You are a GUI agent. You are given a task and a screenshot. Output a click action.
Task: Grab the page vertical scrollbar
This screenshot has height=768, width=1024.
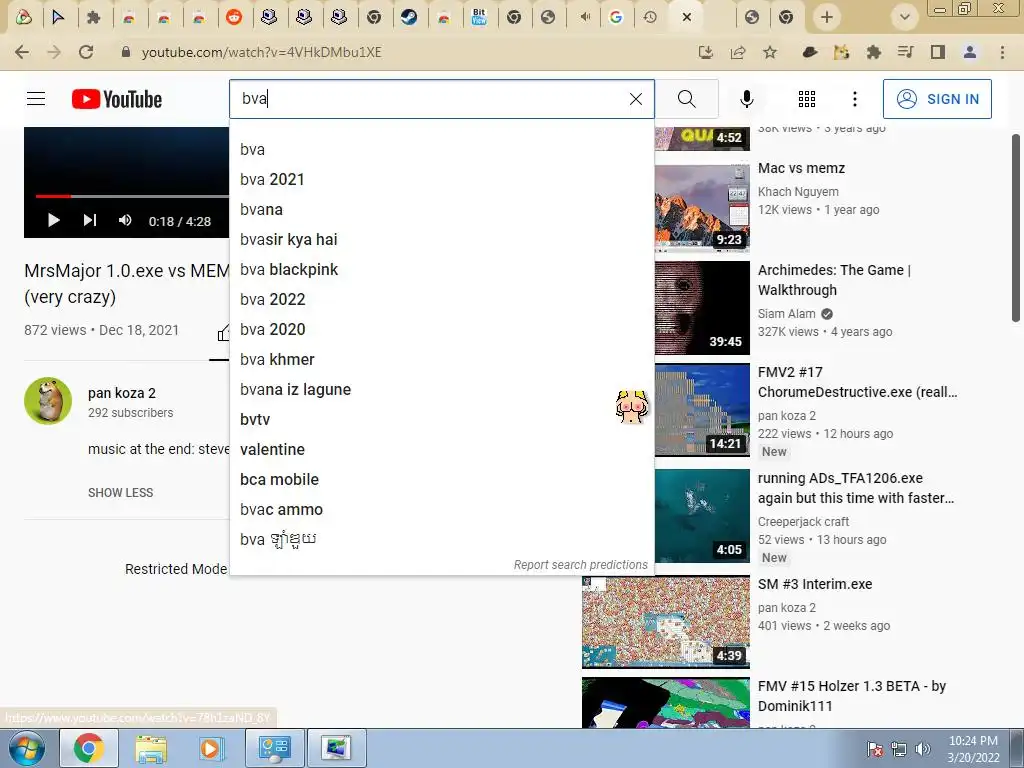[x=1016, y=228]
